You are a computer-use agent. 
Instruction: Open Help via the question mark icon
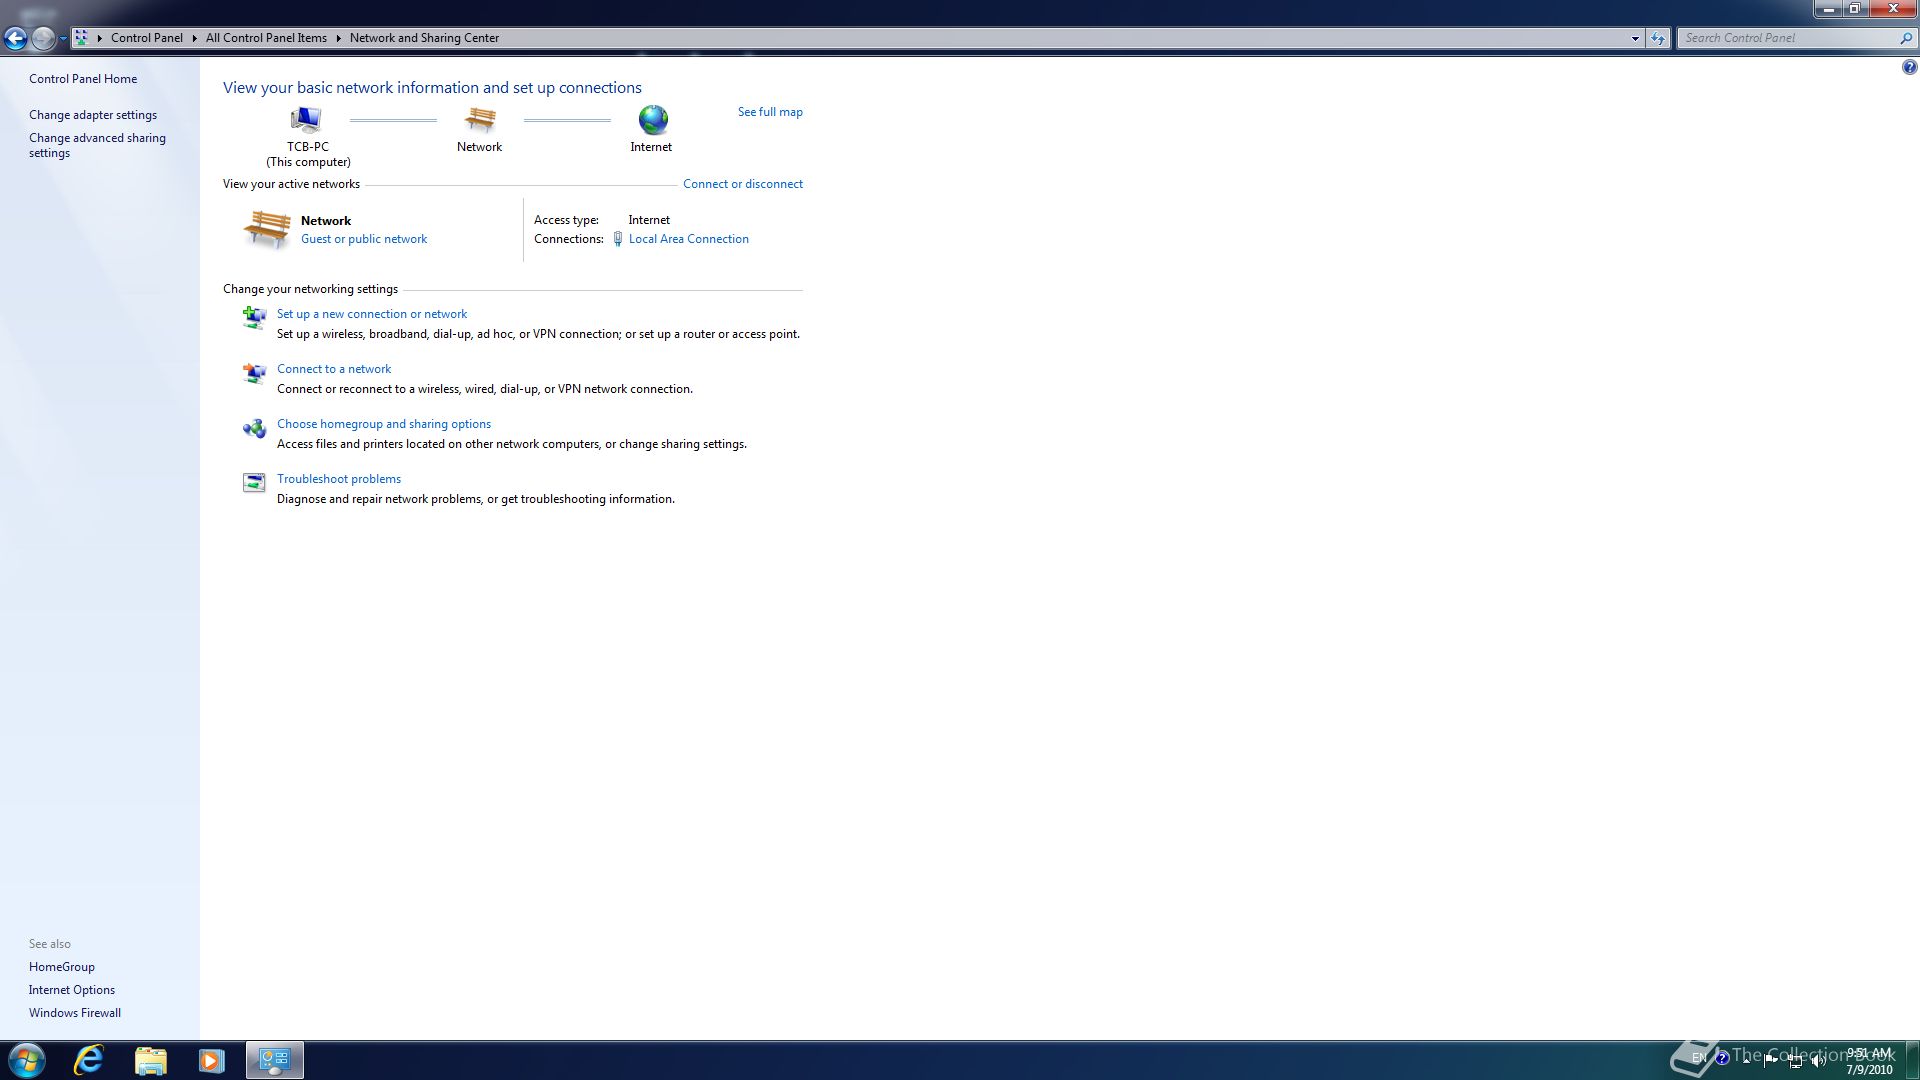[1909, 68]
